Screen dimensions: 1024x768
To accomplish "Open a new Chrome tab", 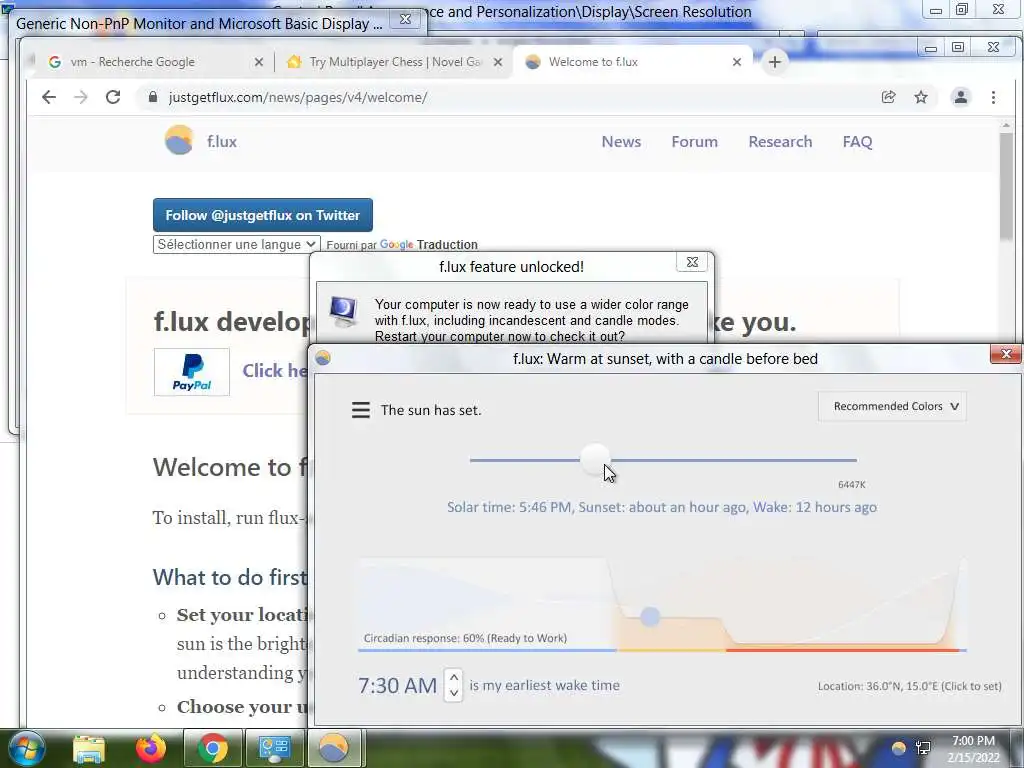I will [775, 62].
